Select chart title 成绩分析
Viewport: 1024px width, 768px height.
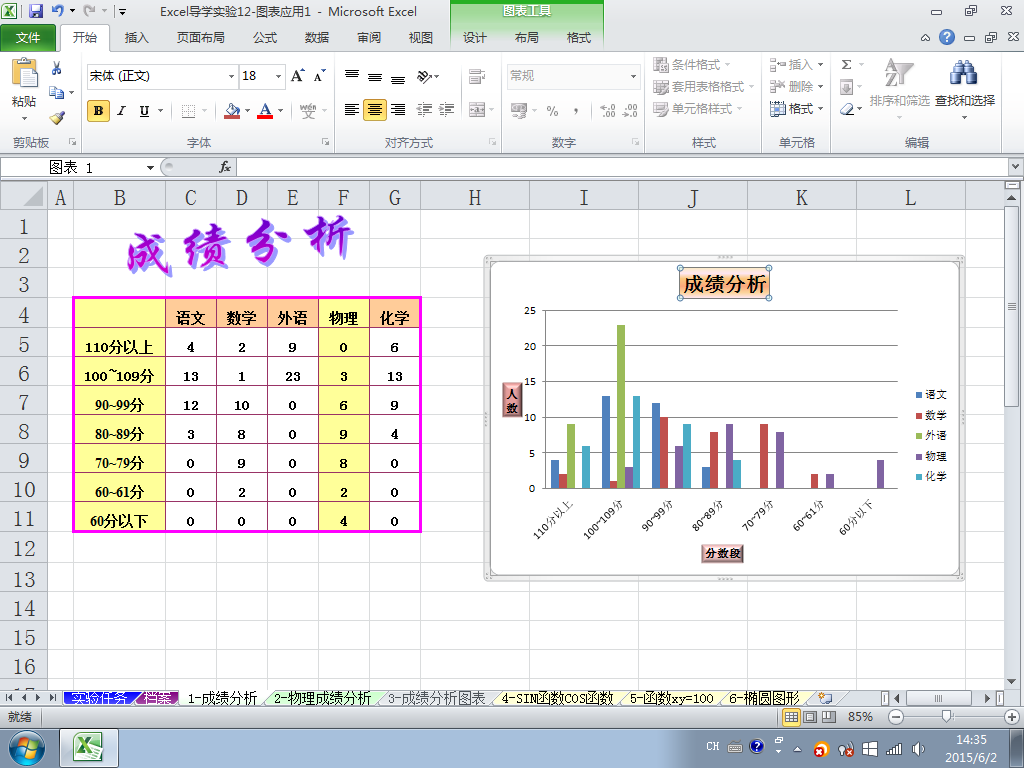click(x=724, y=284)
